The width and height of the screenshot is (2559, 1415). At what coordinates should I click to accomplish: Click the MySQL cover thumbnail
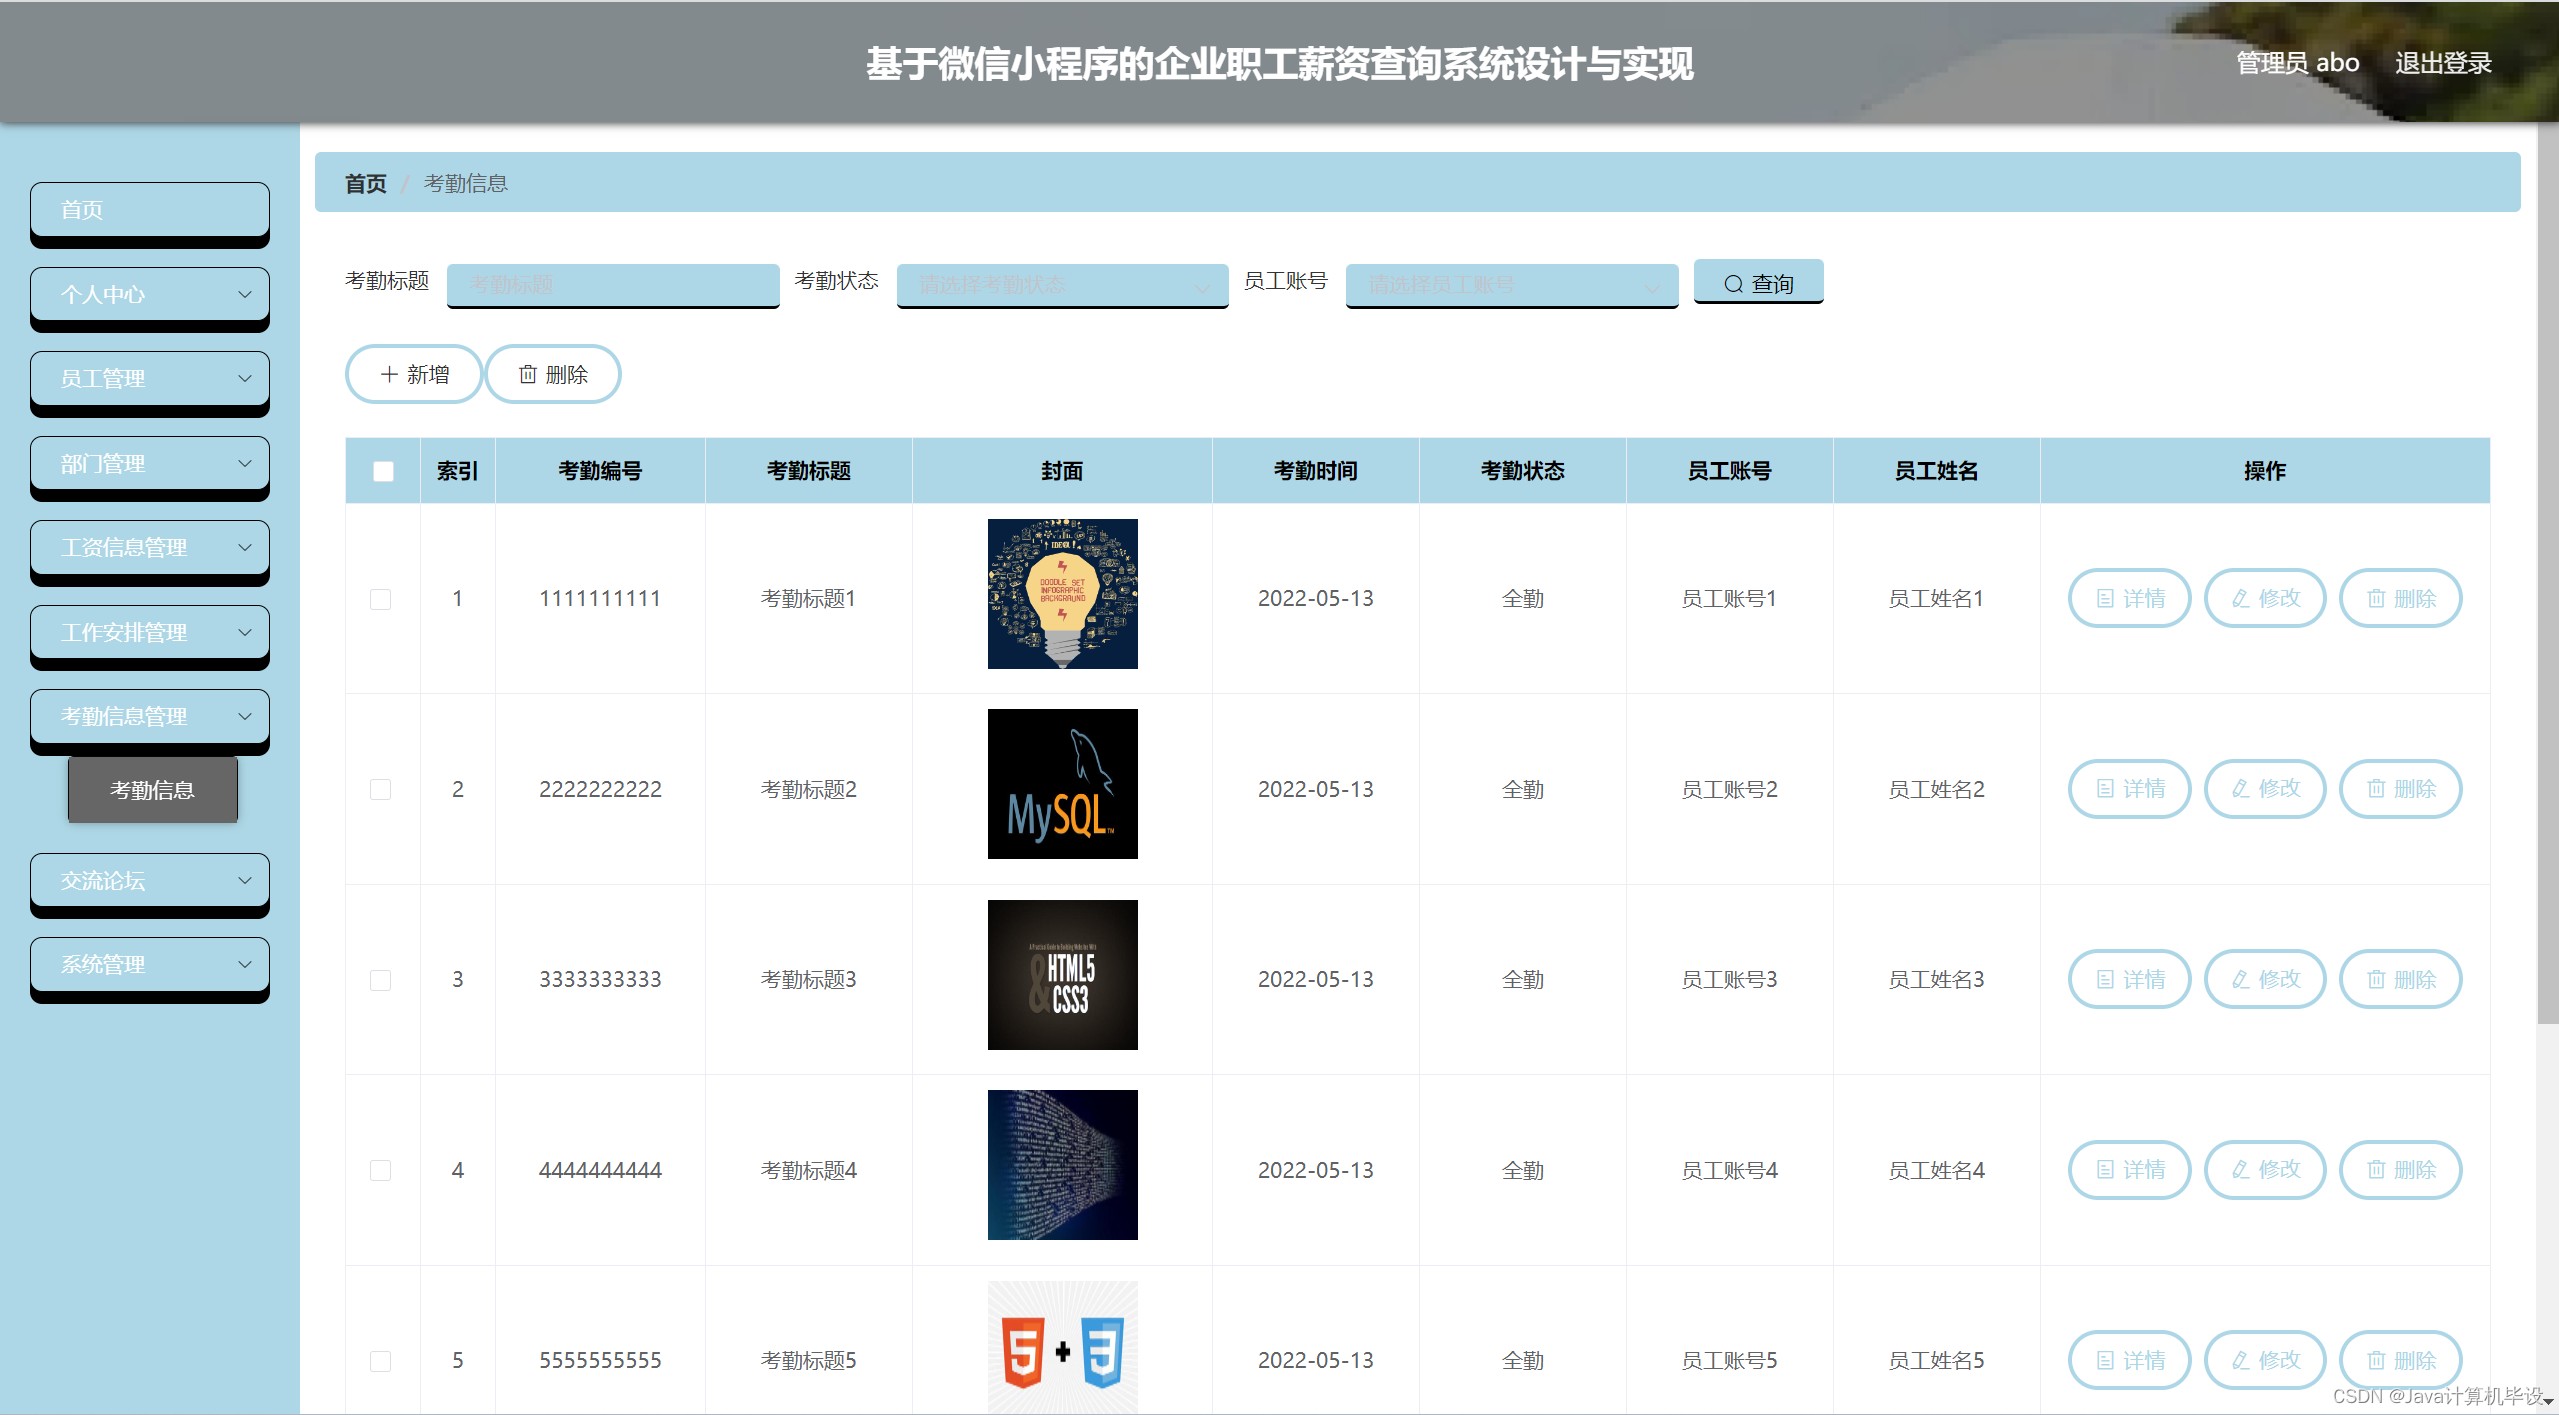coord(1062,784)
